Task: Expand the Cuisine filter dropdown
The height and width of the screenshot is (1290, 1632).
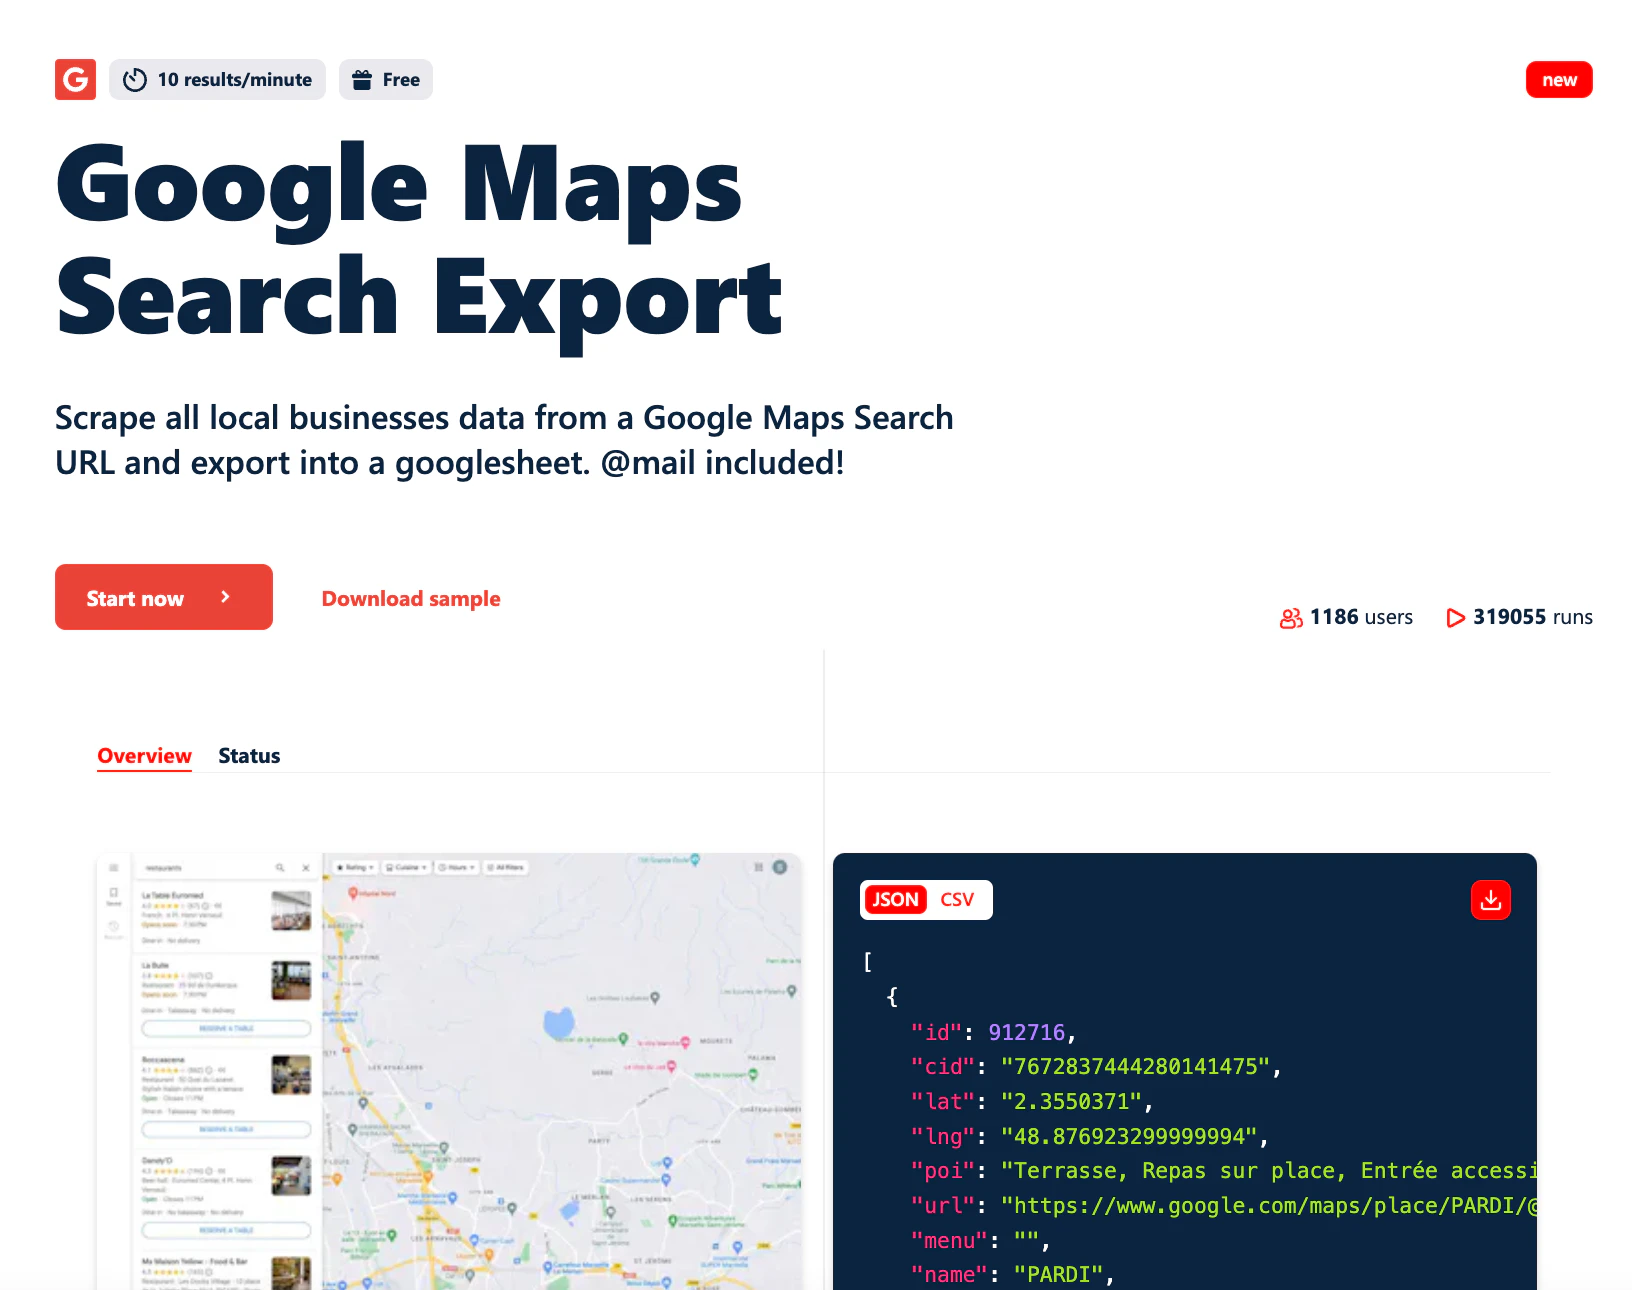Action: [x=406, y=867]
